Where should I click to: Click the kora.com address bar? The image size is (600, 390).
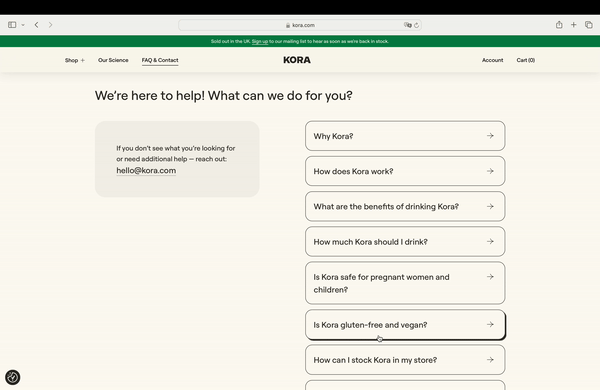[300, 25]
